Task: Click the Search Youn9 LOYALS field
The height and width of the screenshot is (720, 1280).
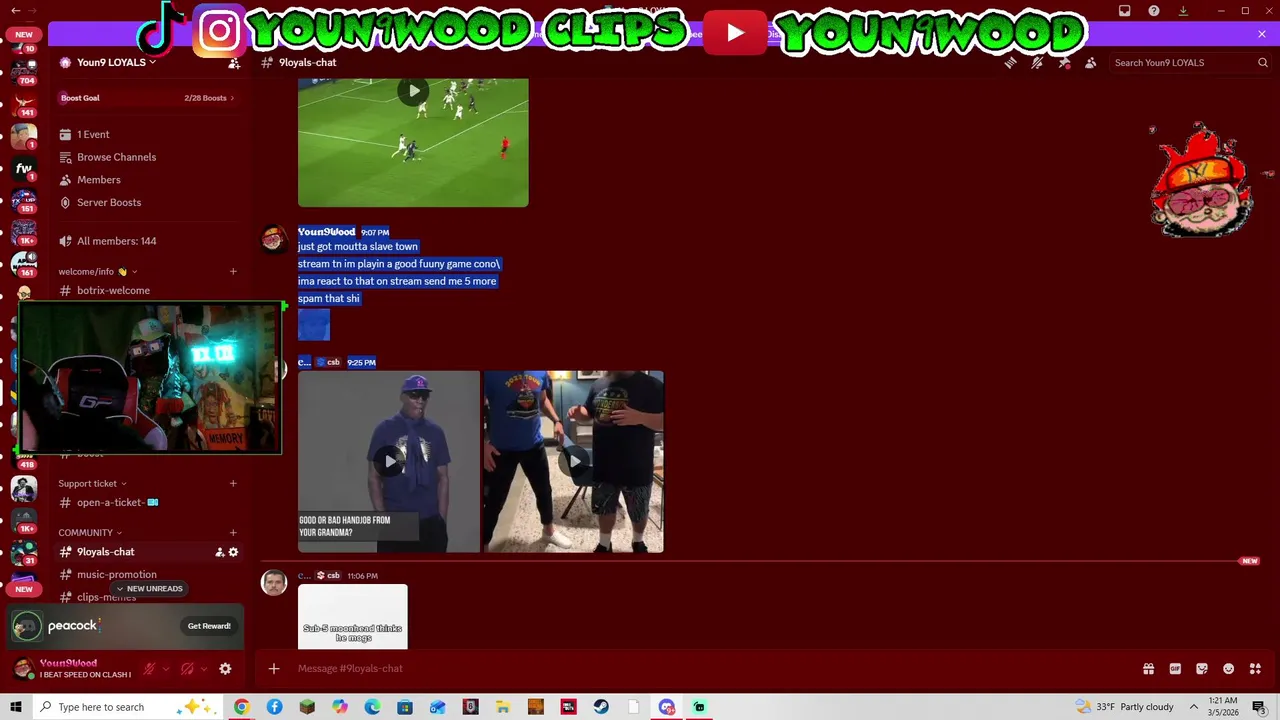Action: pos(1190,62)
